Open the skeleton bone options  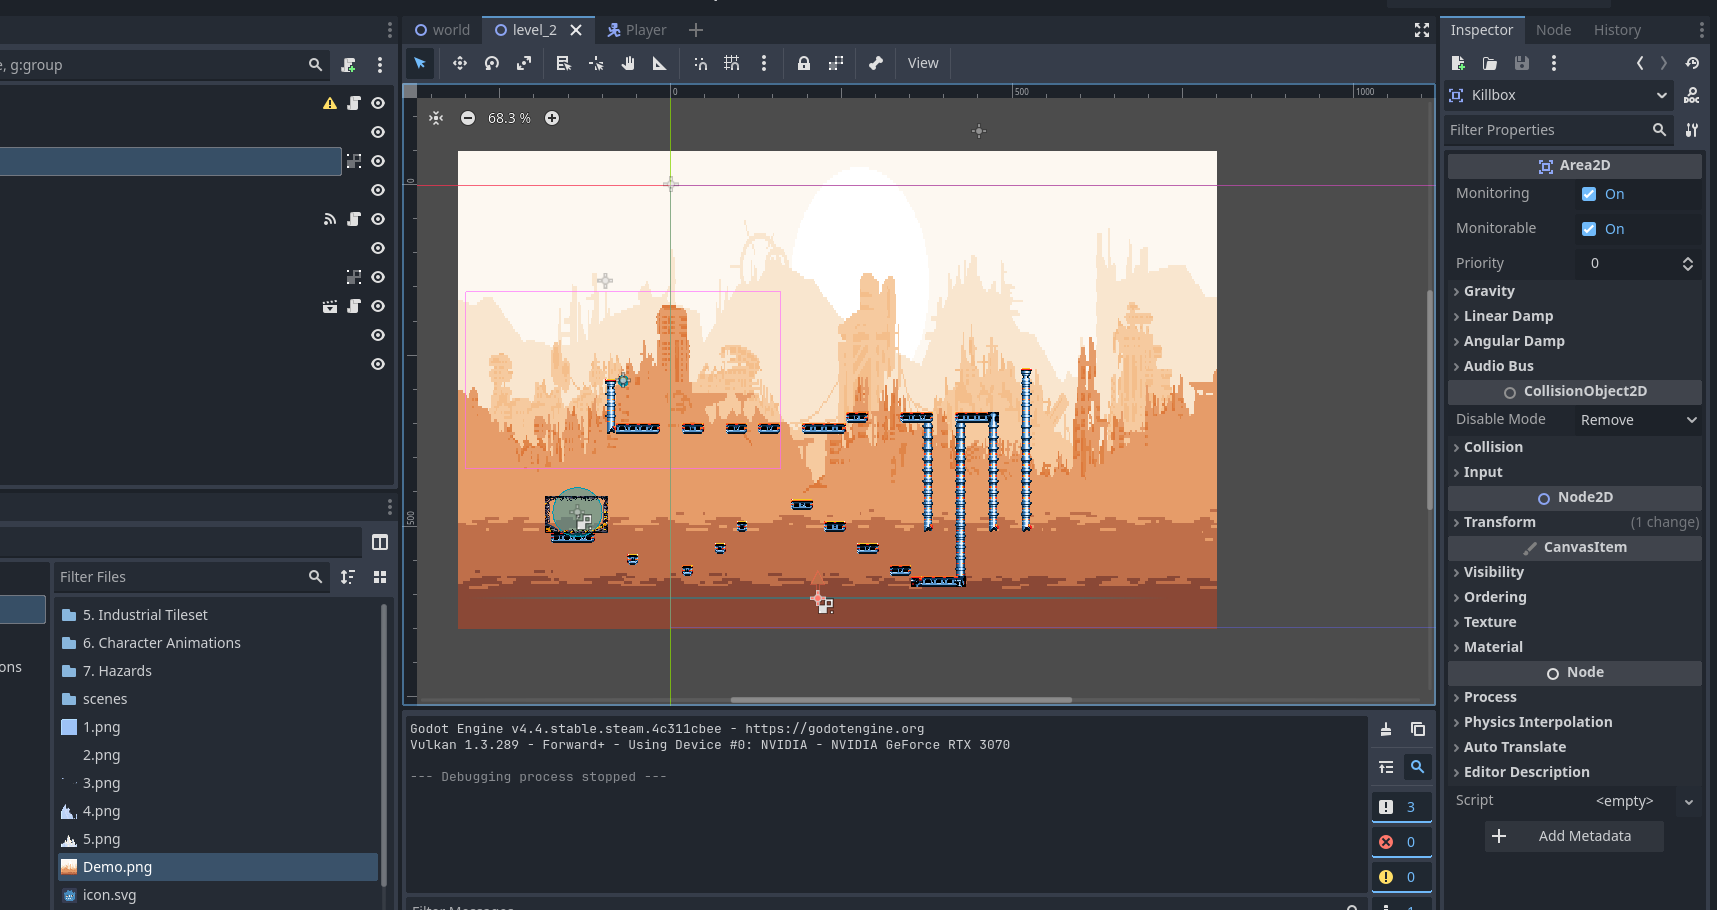click(x=876, y=63)
